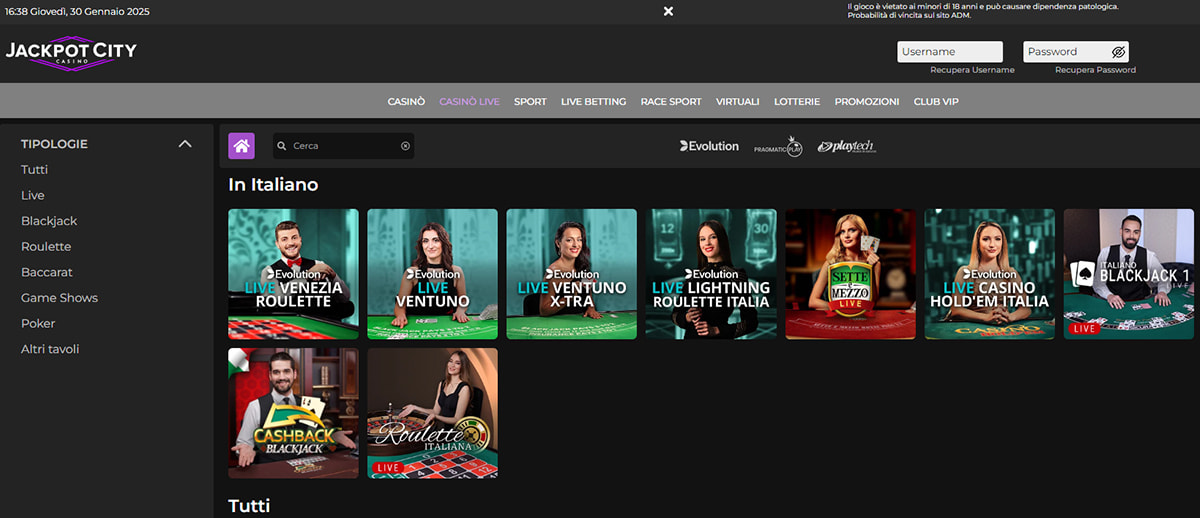Image resolution: width=1200 pixels, height=518 pixels.
Task: Open the Sport navigation tab
Action: (530, 101)
